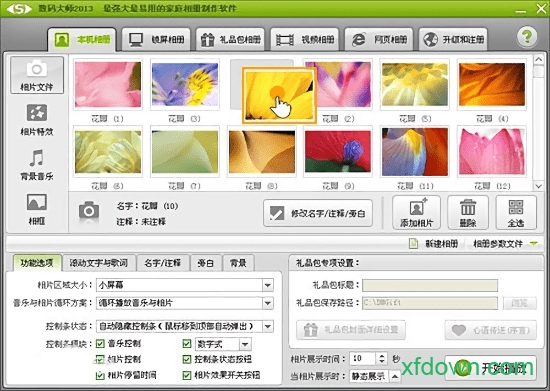Viewport: 550px width, 391px height.
Task: Expand 数字式 style dropdown
Action: [x=245, y=344]
